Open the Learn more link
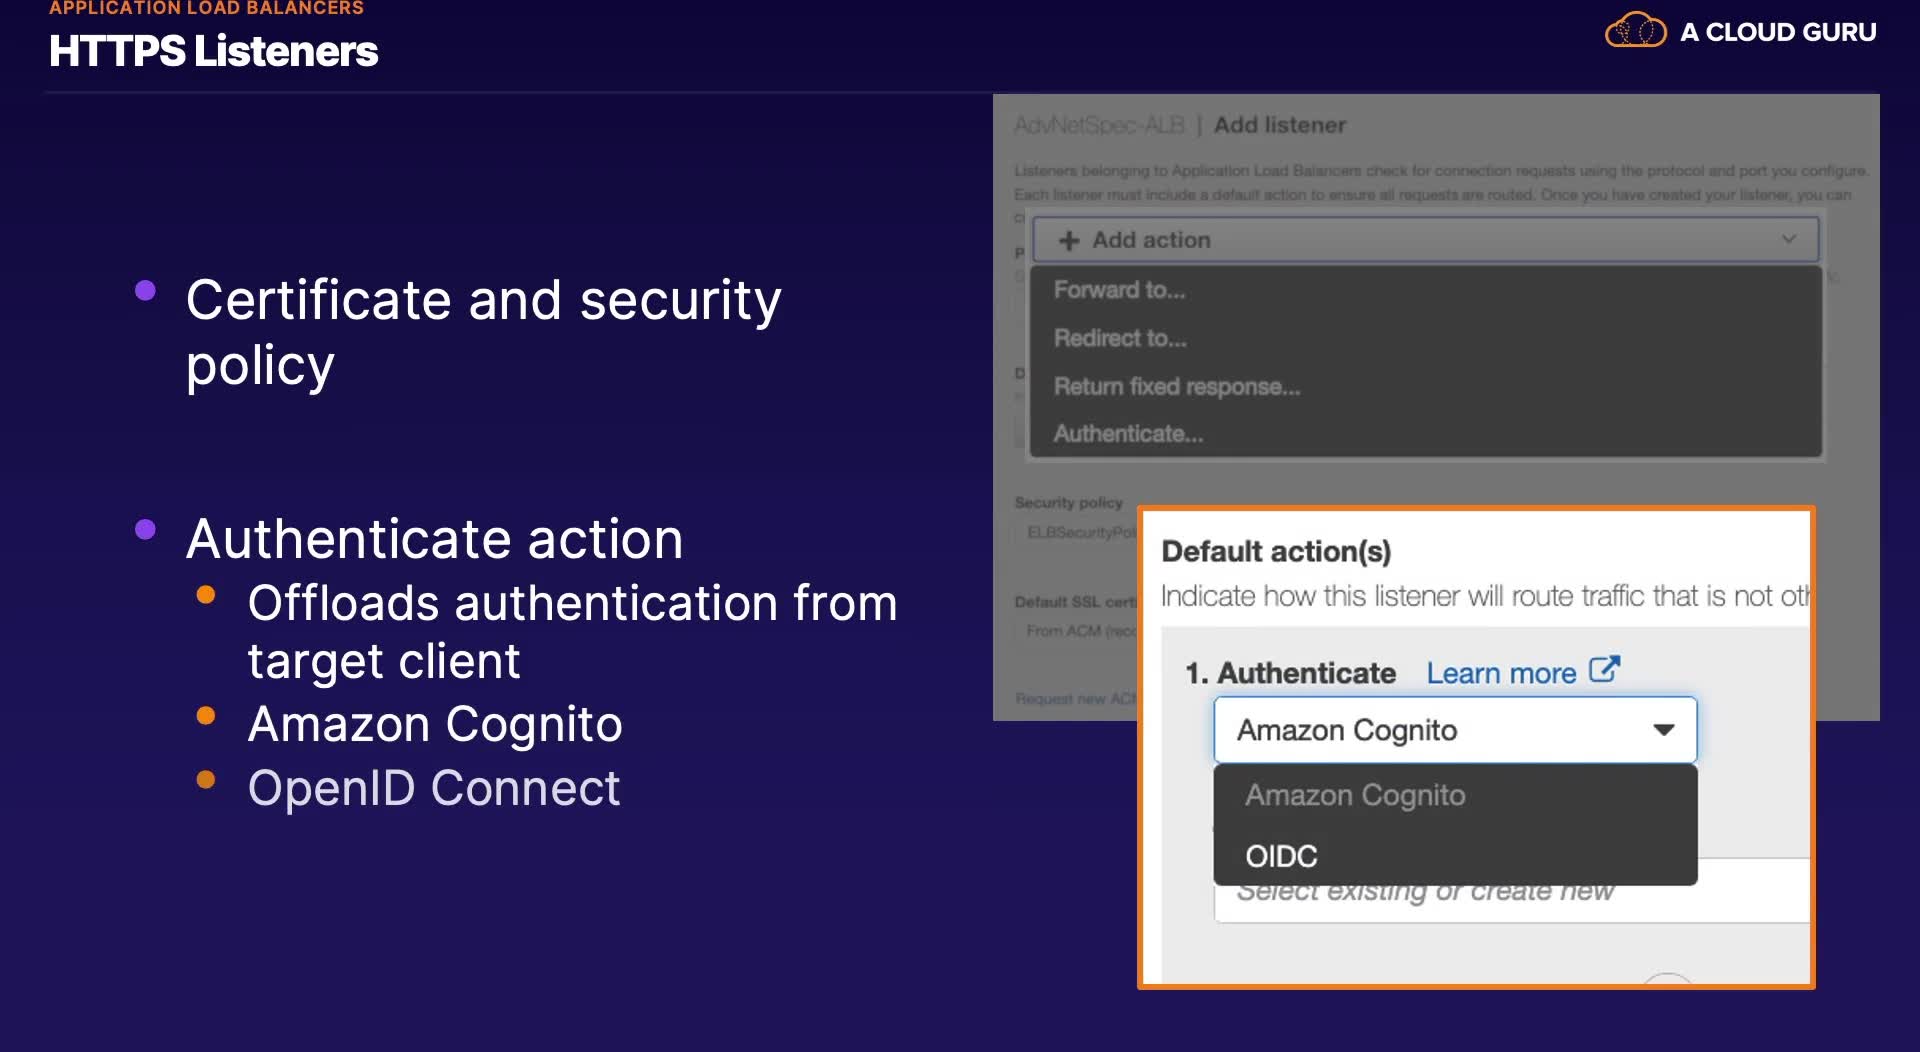Viewport: 1920px width, 1052px height. 1501,673
